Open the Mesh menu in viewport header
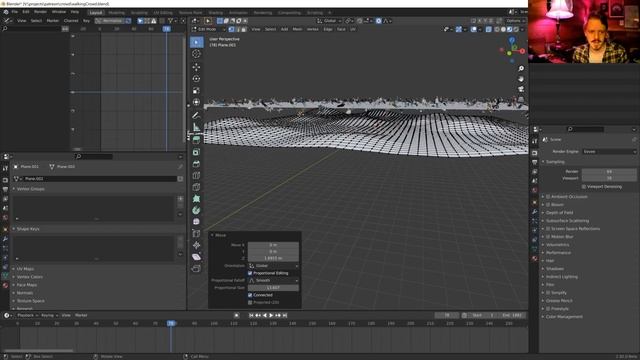 pyautogui.click(x=298, y=29)
